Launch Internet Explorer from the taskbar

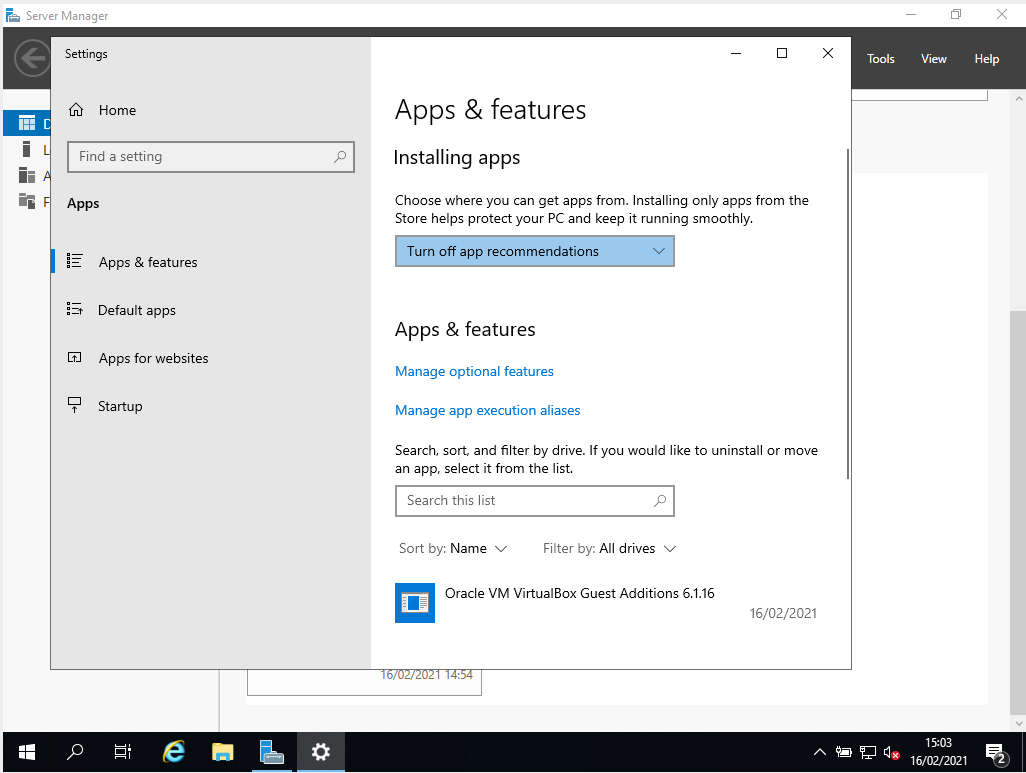click(x=173, y=751)
